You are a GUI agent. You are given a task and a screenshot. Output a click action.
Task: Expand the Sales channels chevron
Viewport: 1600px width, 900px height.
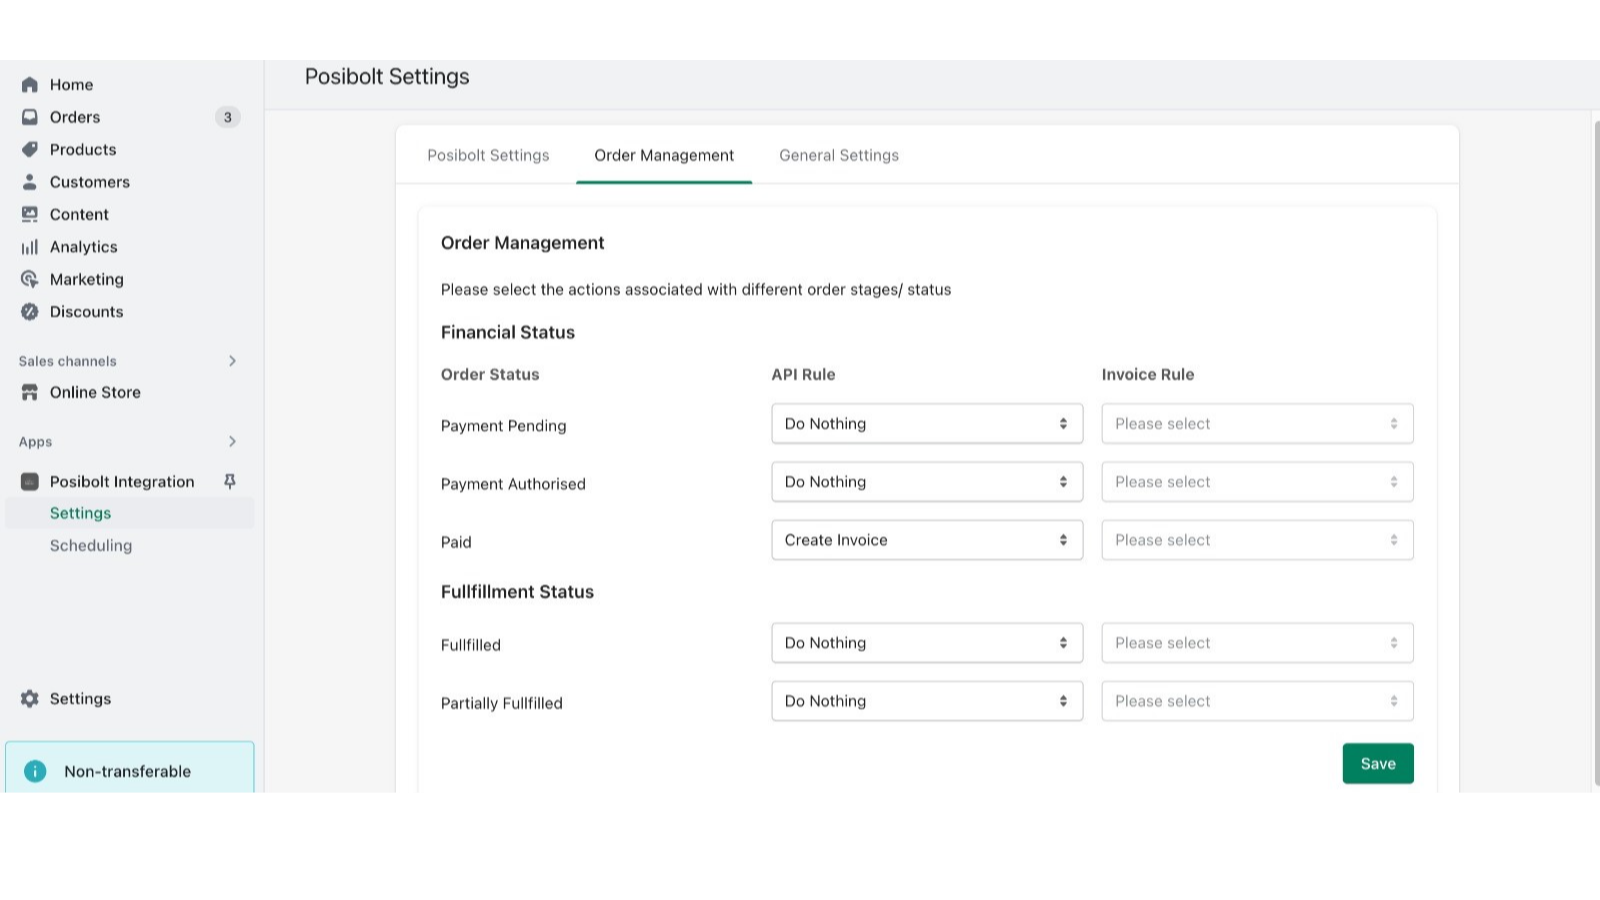click(x=232, y=361)
